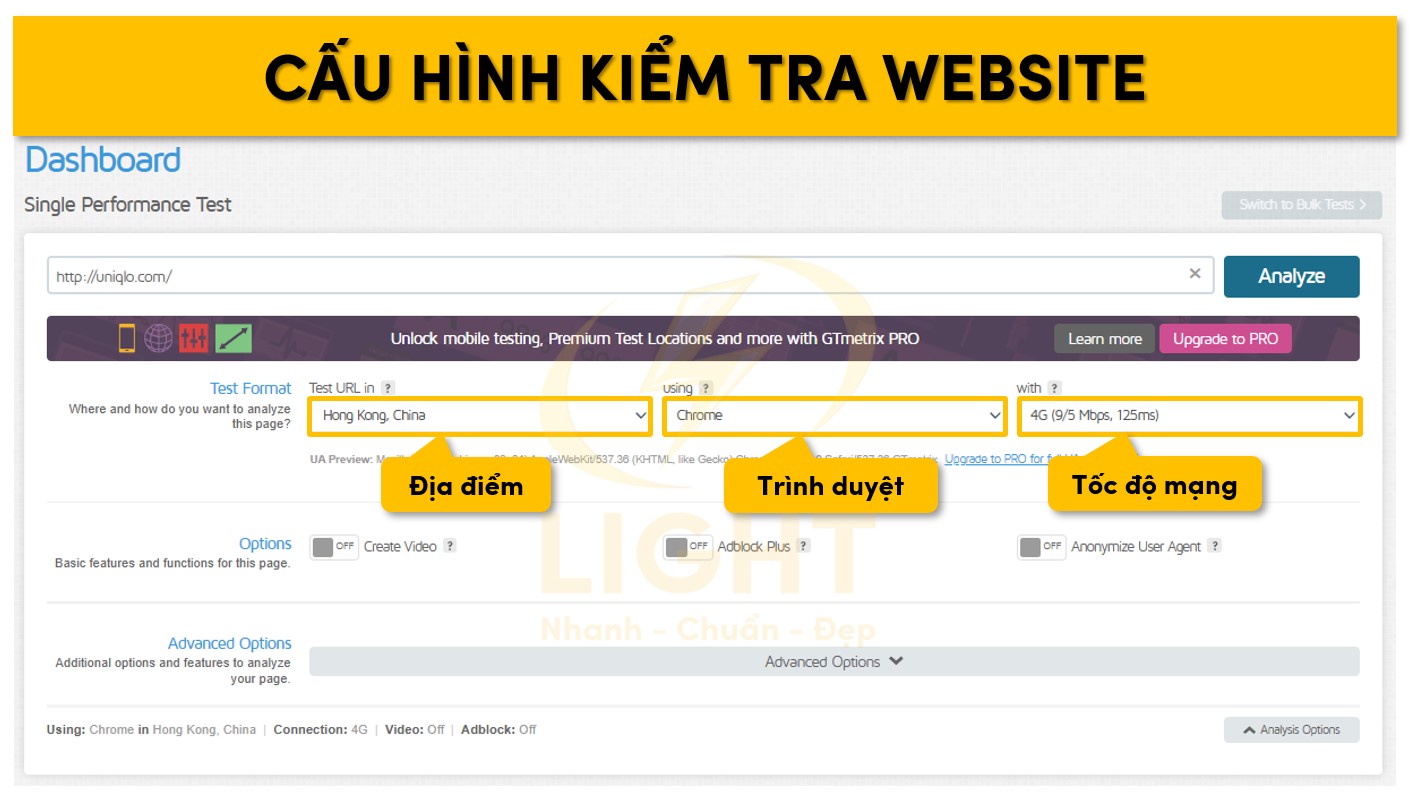Toggle the Create Video switch

pyautogui.click(x=334, y=547)
